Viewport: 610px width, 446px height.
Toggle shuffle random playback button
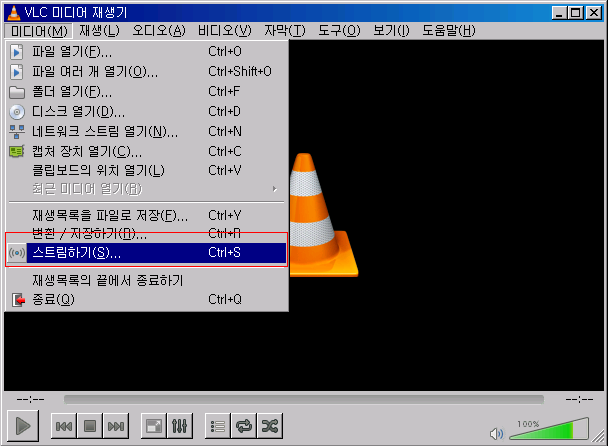[x=270, y=426]
